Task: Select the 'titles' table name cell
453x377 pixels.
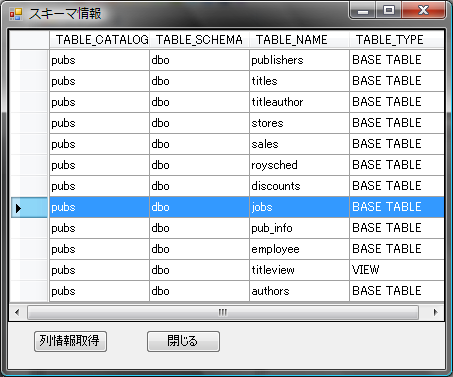Action: pos(299,81)
